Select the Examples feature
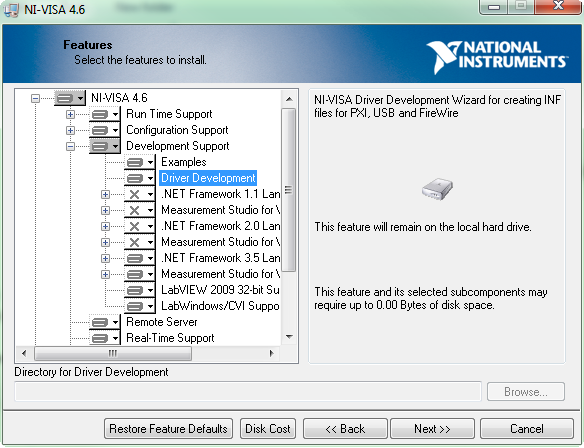 (184, 162)
